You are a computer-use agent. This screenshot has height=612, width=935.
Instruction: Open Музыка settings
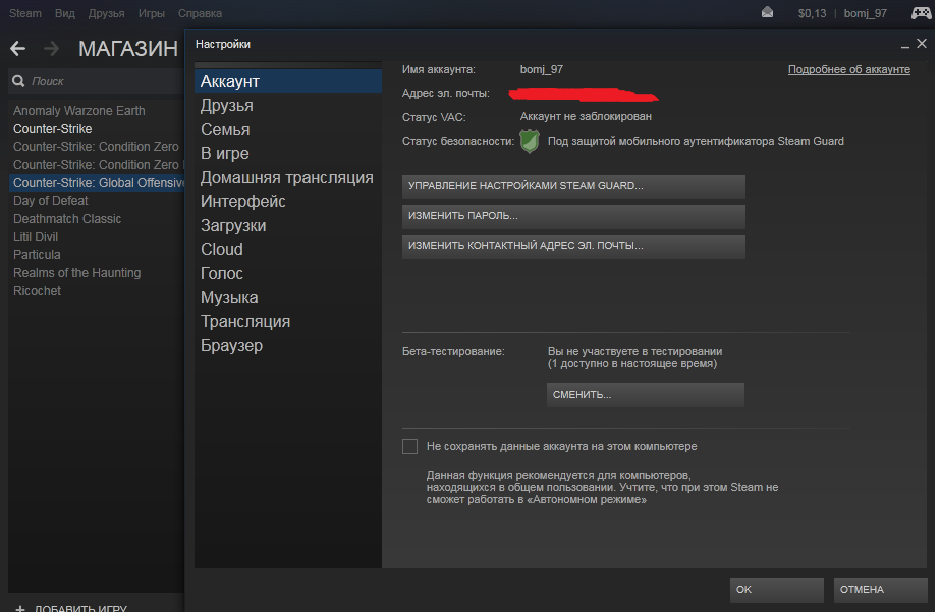[288, 298]
